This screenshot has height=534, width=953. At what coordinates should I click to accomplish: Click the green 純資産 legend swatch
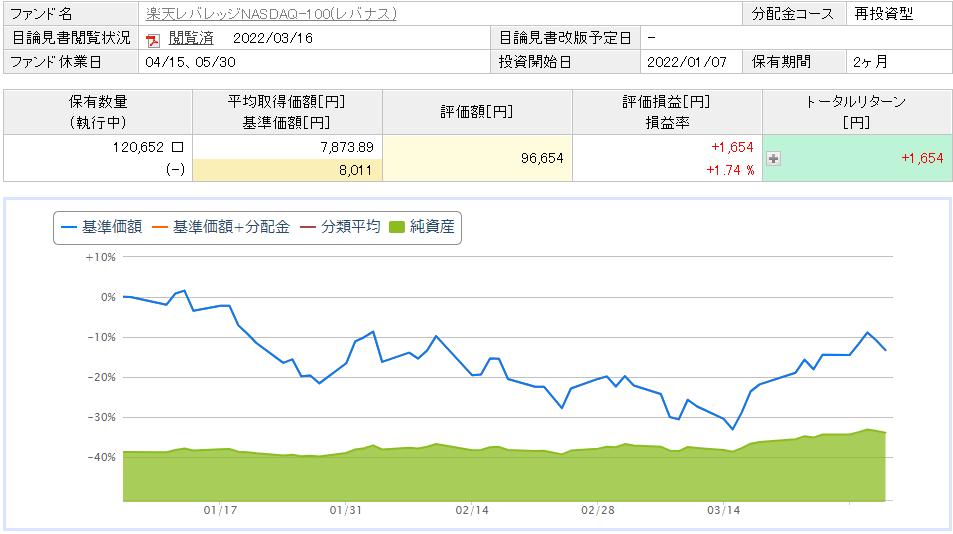pyautogui.click(x=396, y=228)
